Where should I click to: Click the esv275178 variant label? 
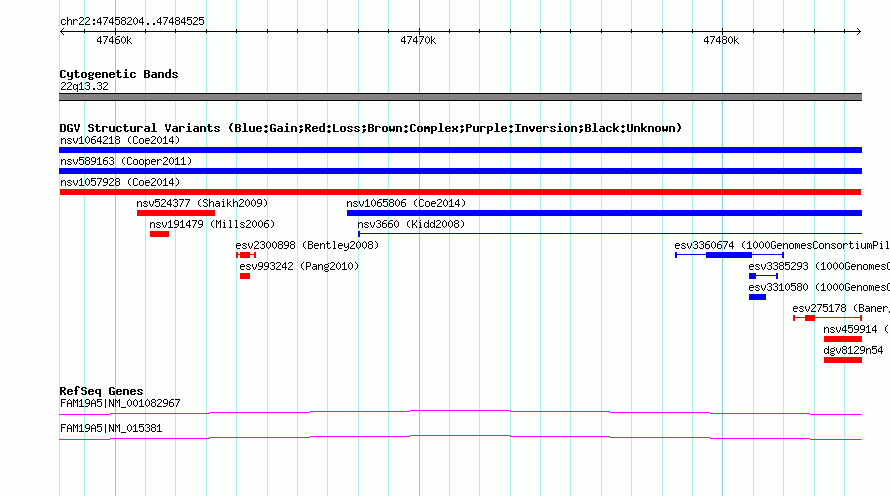point(841,308)
